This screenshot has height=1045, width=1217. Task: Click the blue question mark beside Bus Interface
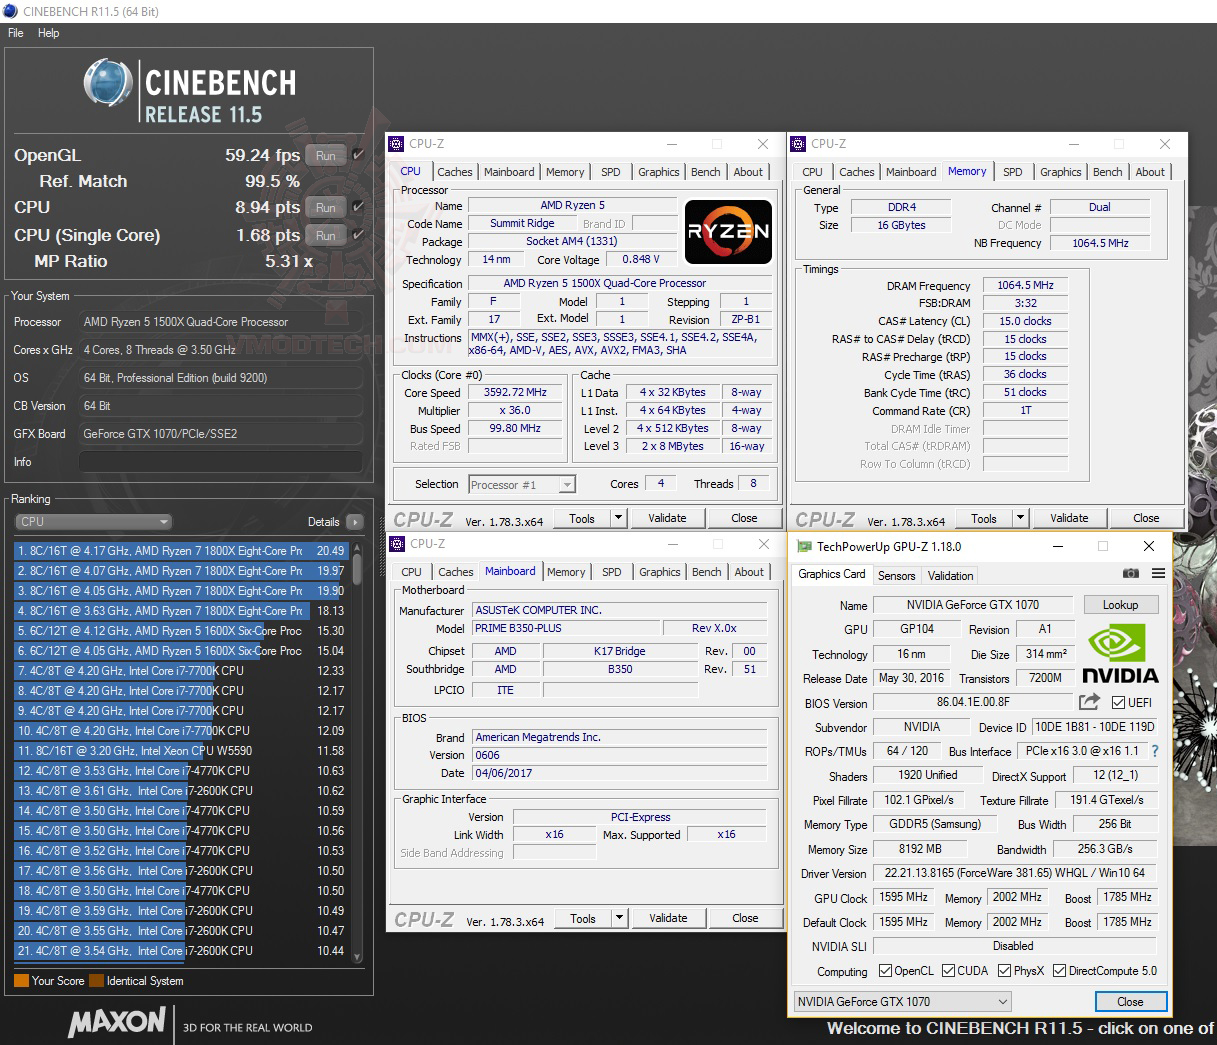[x=1156, y=751]
